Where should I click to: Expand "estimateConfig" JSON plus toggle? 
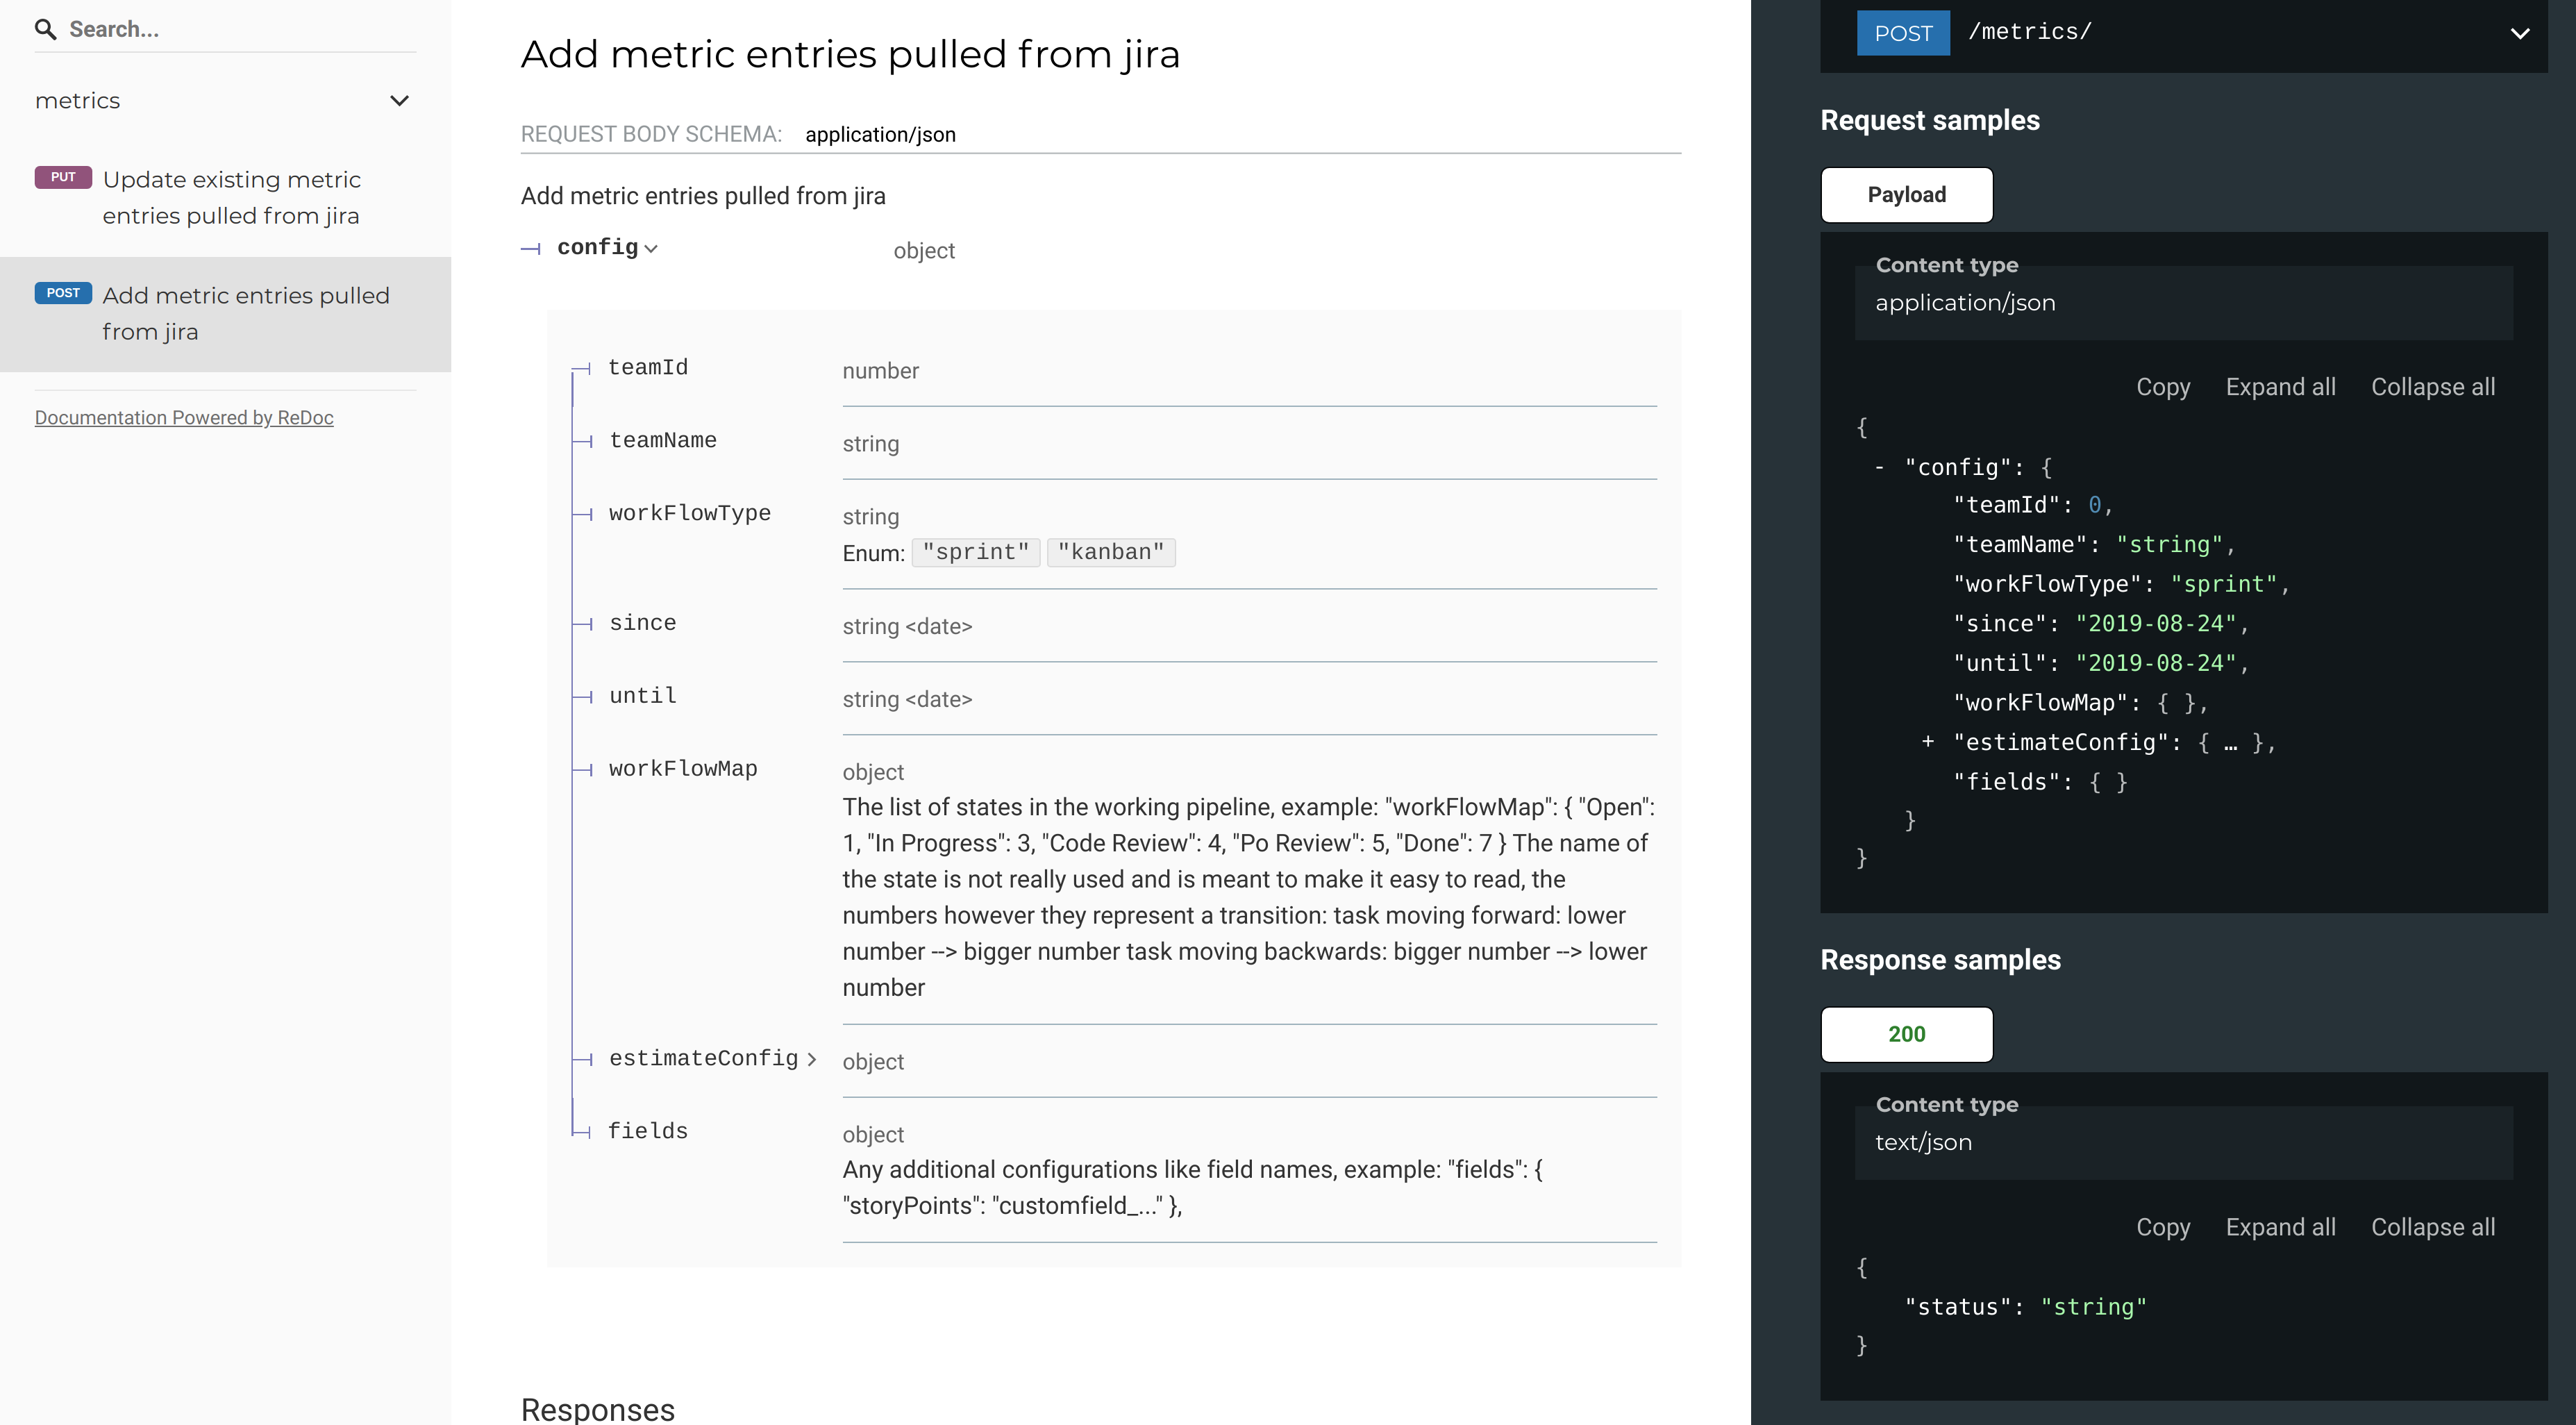point(1927,742)
